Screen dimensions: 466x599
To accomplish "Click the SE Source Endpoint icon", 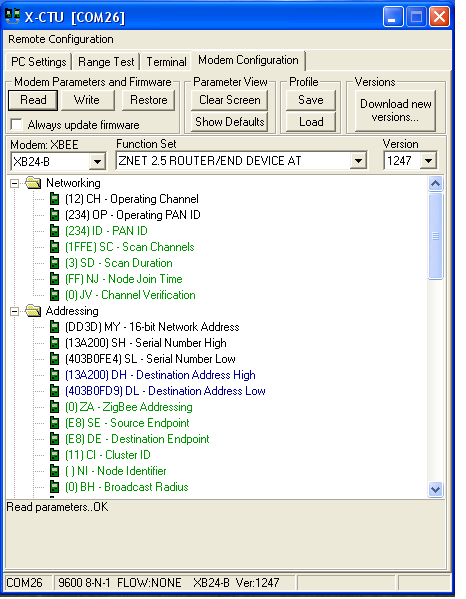I will click(55, 423).
